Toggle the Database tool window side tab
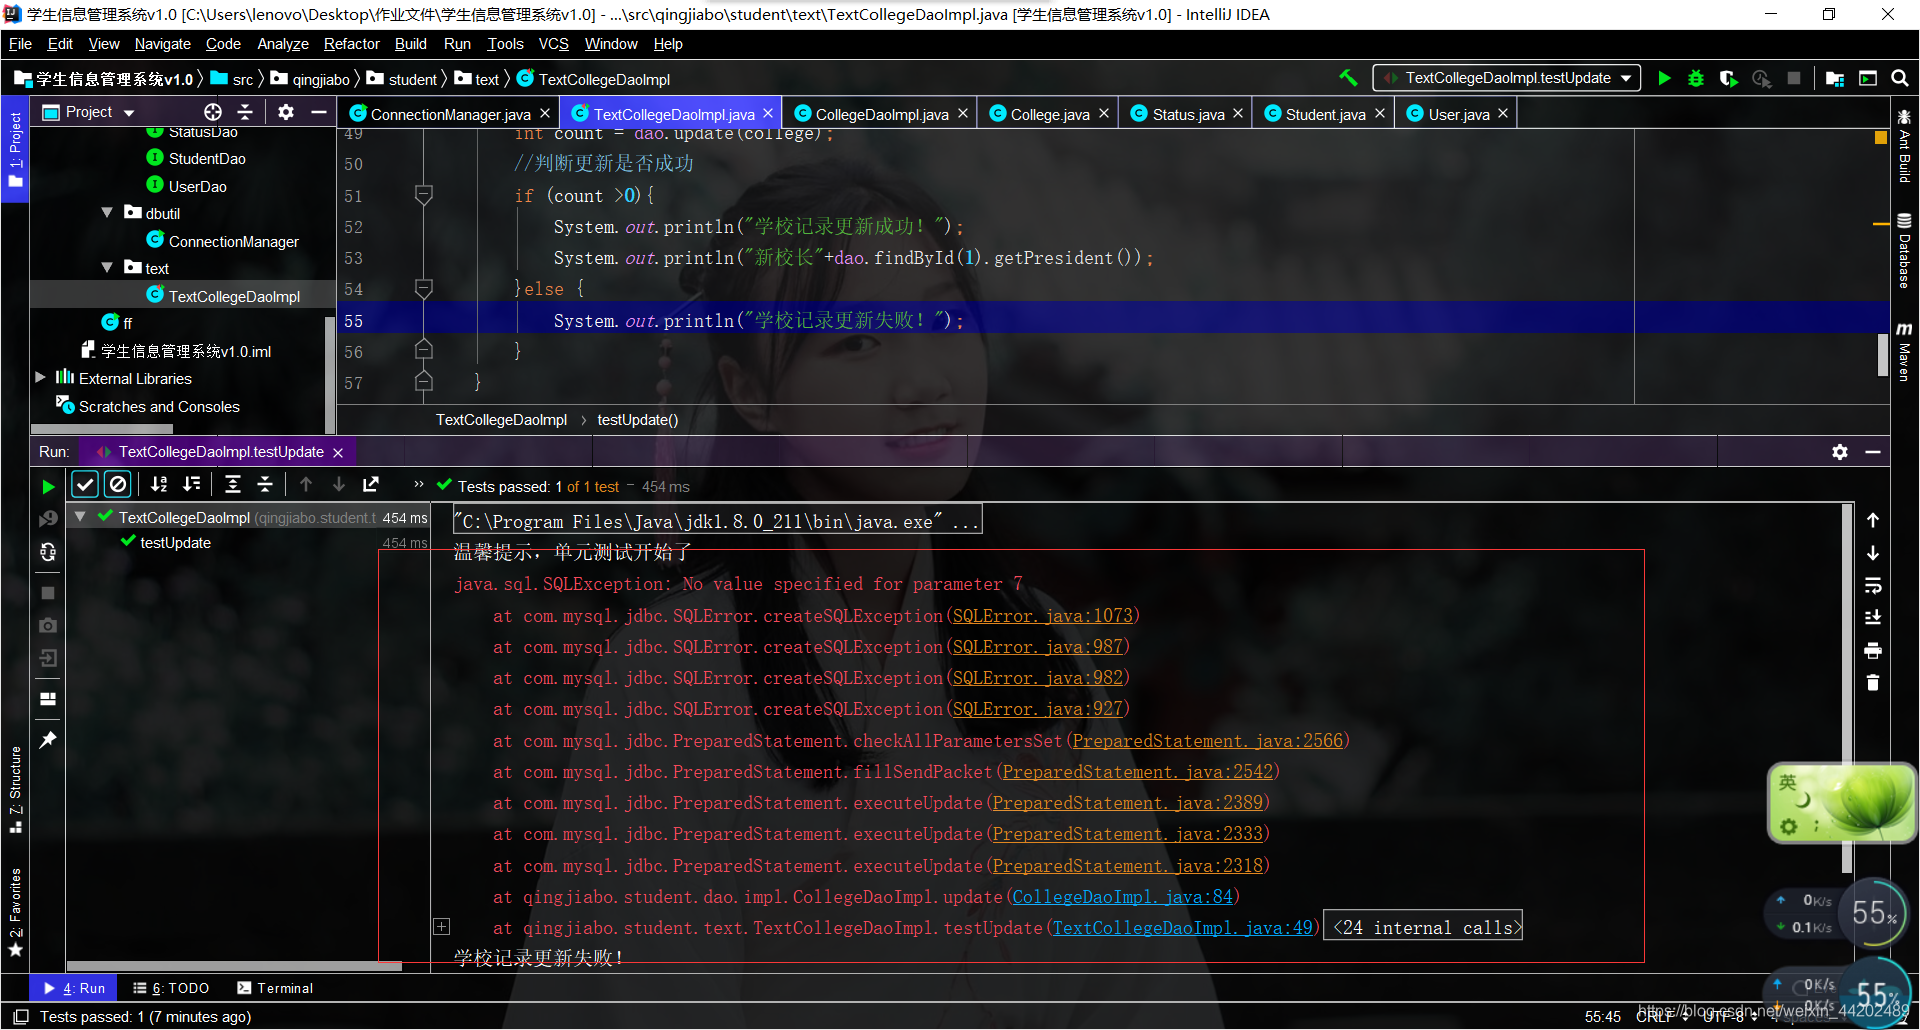The image size is (1920, 1030). (1904, 251)
